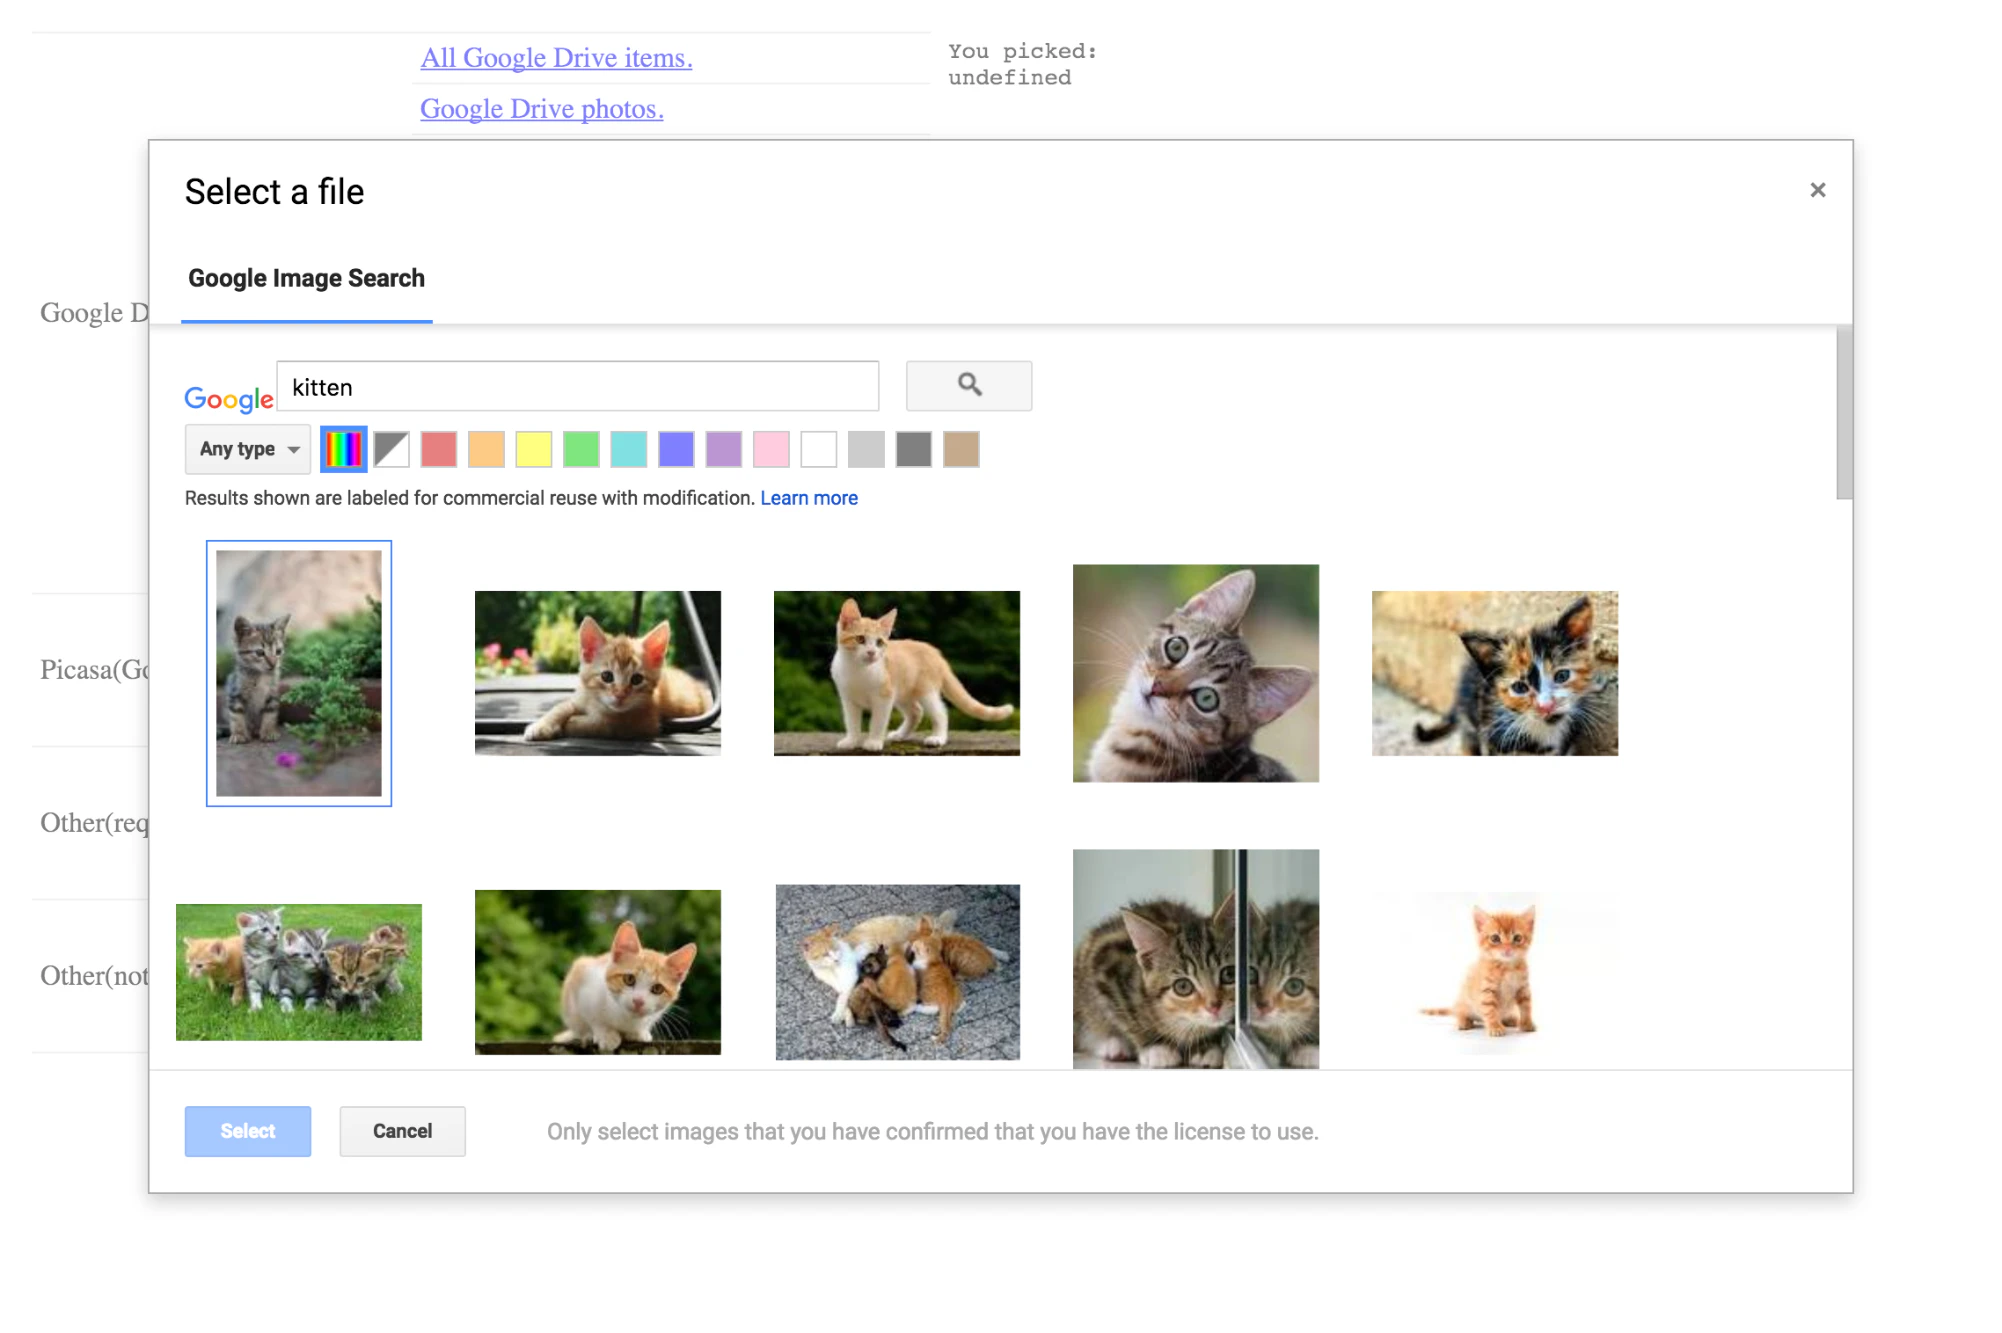Filter images by orange color
2002x1333 pixels.
486,449
